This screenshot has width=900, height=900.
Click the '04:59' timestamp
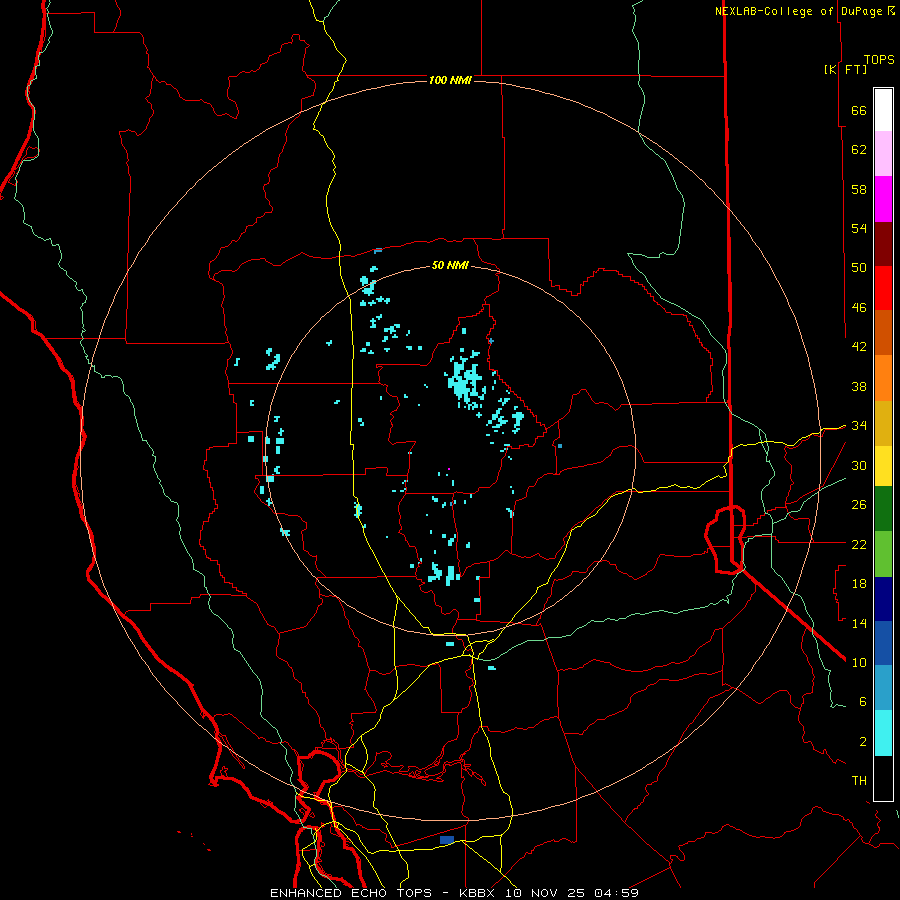point(616,893)
